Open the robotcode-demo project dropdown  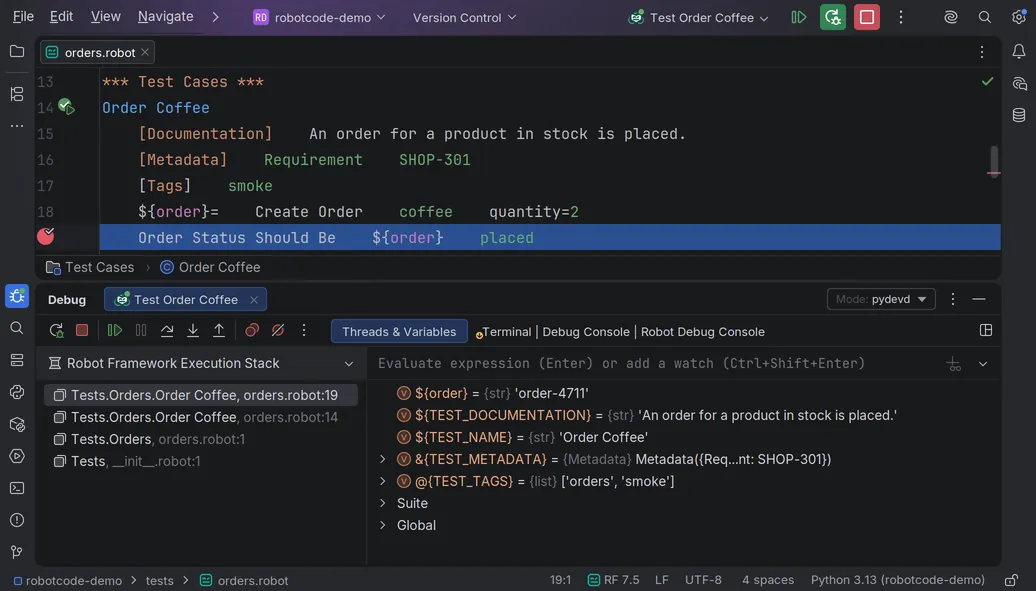(319, 17)
